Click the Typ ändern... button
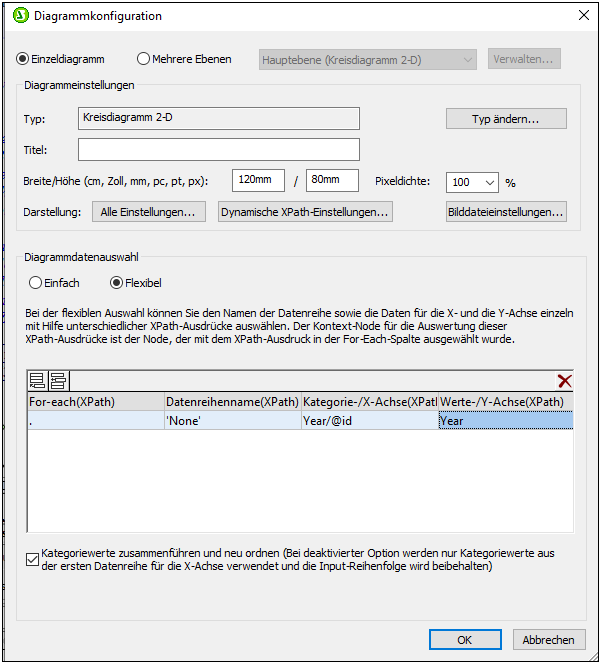This screenshot has height=664, width=601. point(506,119)
